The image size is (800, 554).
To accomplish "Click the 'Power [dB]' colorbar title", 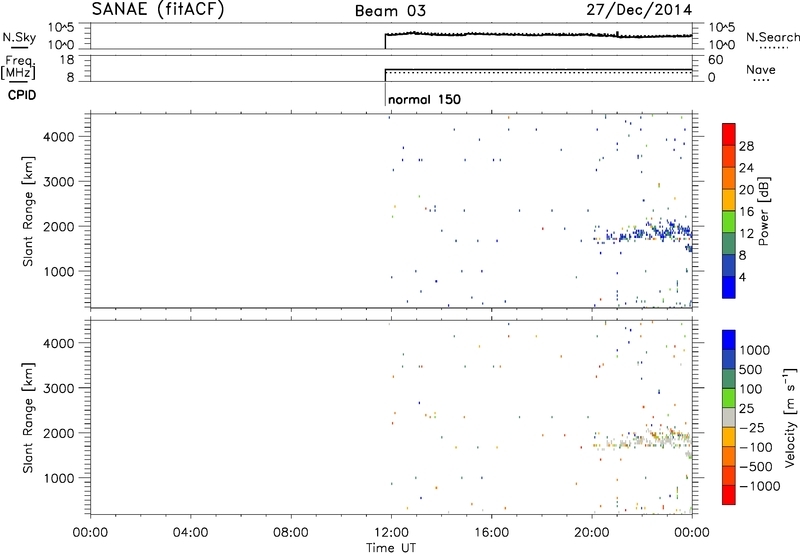I will click(763, 211).
